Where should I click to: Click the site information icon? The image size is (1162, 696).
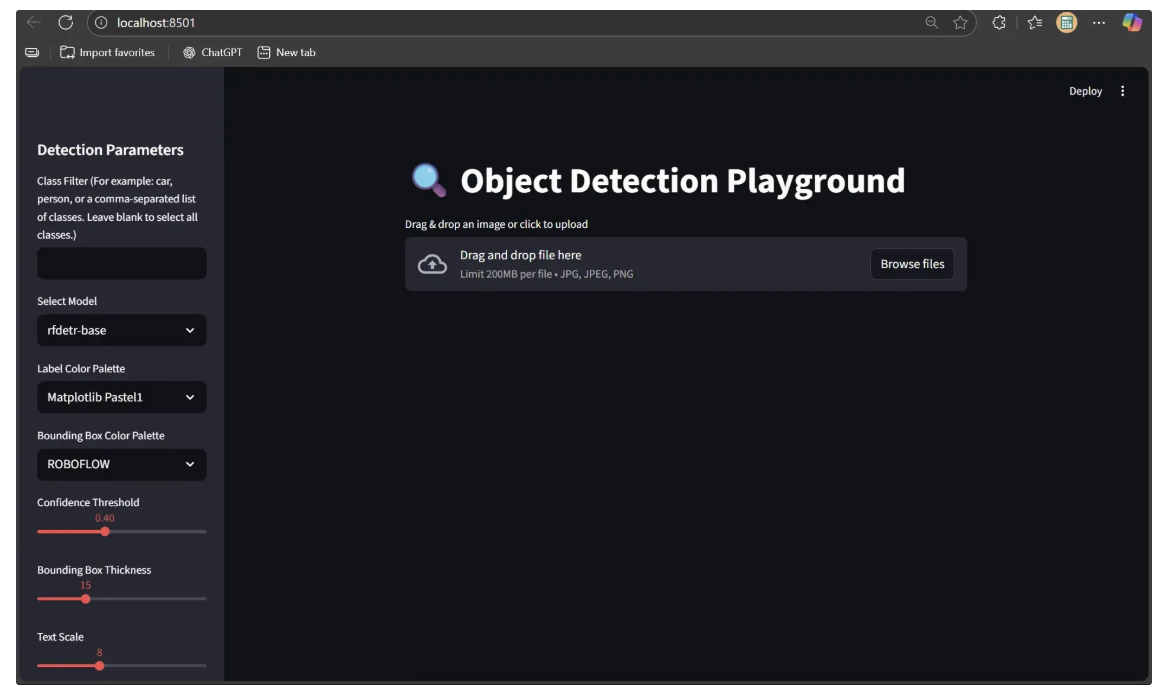click(x=101, y=22)
